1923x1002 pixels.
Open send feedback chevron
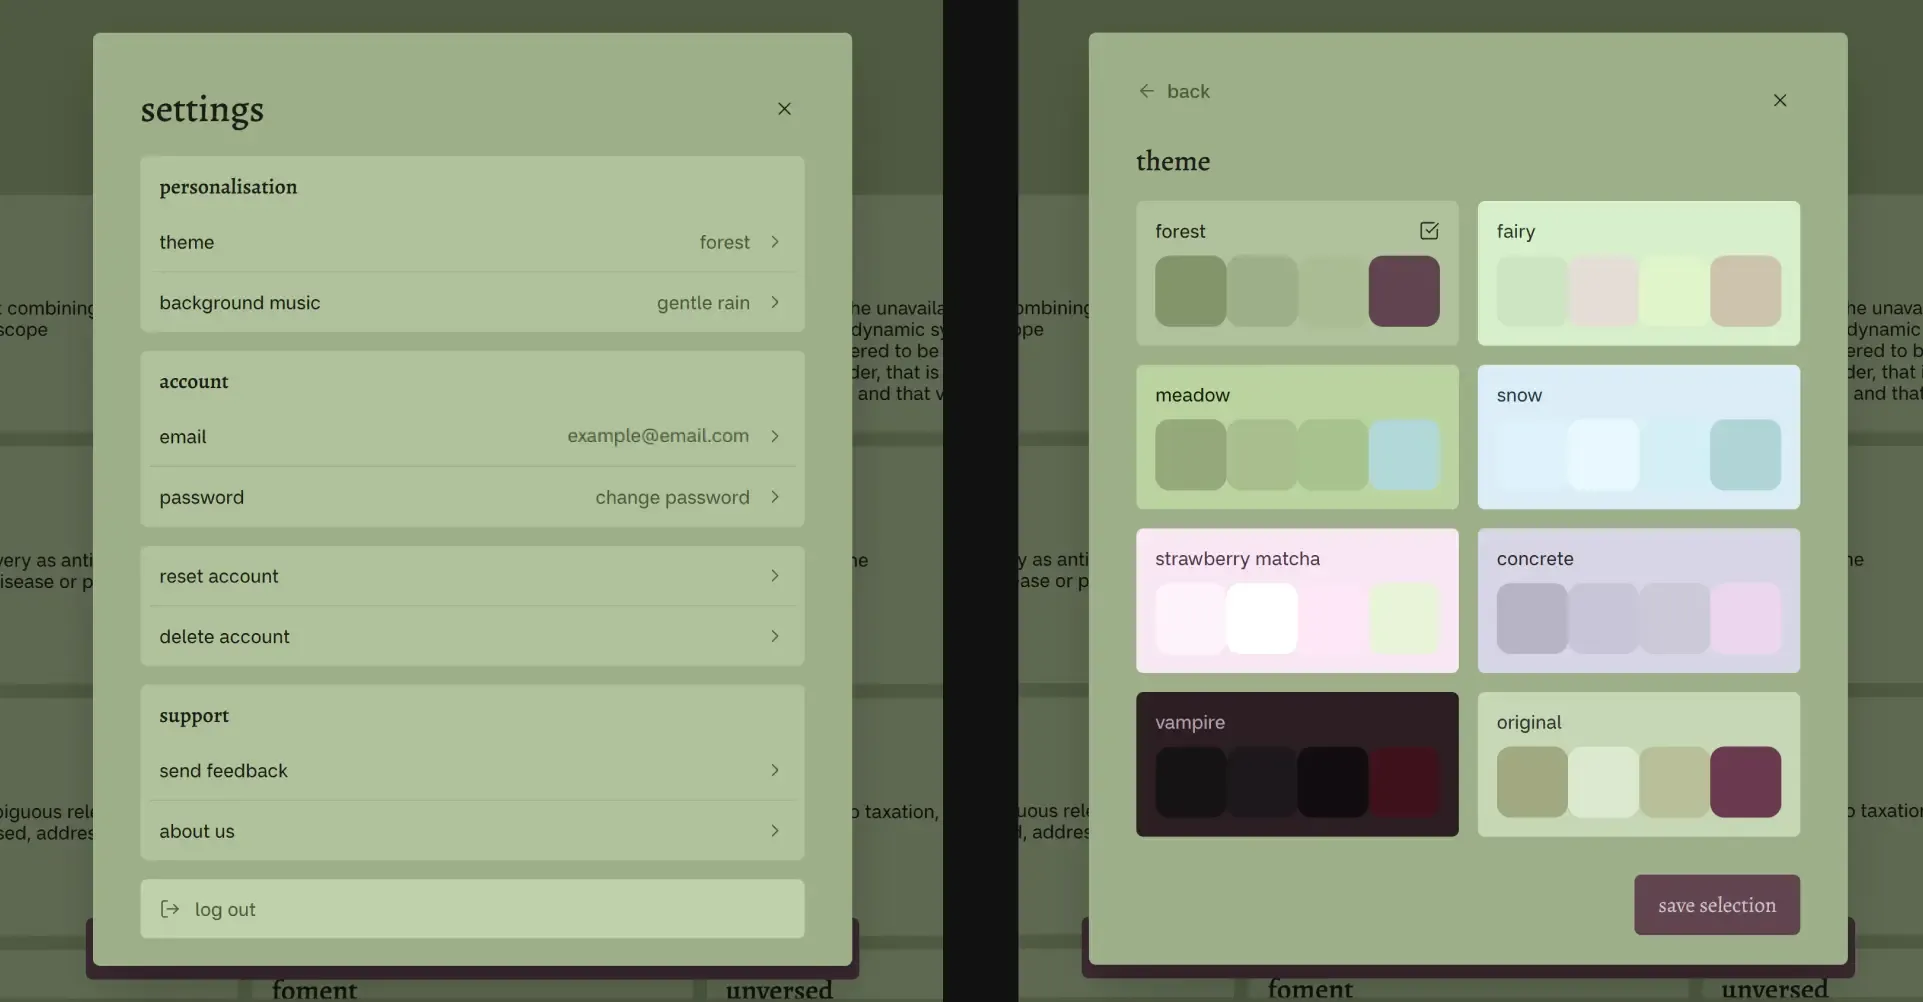[774, 770]
